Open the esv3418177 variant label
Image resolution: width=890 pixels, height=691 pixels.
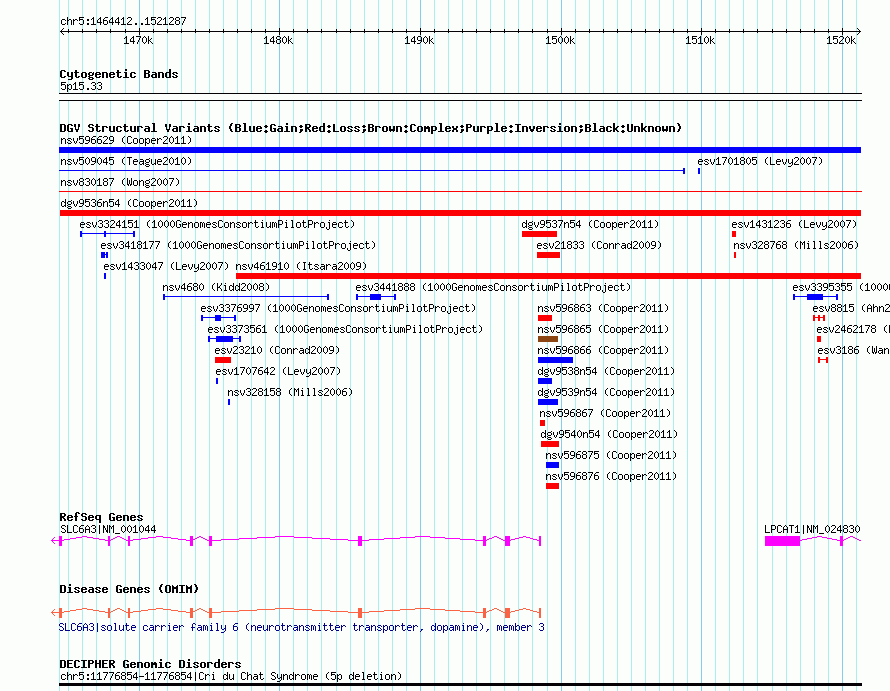point(238,245)
